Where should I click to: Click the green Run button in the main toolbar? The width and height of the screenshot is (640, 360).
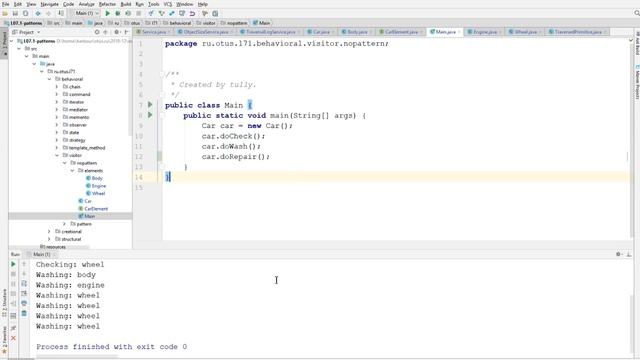point(108,13)
